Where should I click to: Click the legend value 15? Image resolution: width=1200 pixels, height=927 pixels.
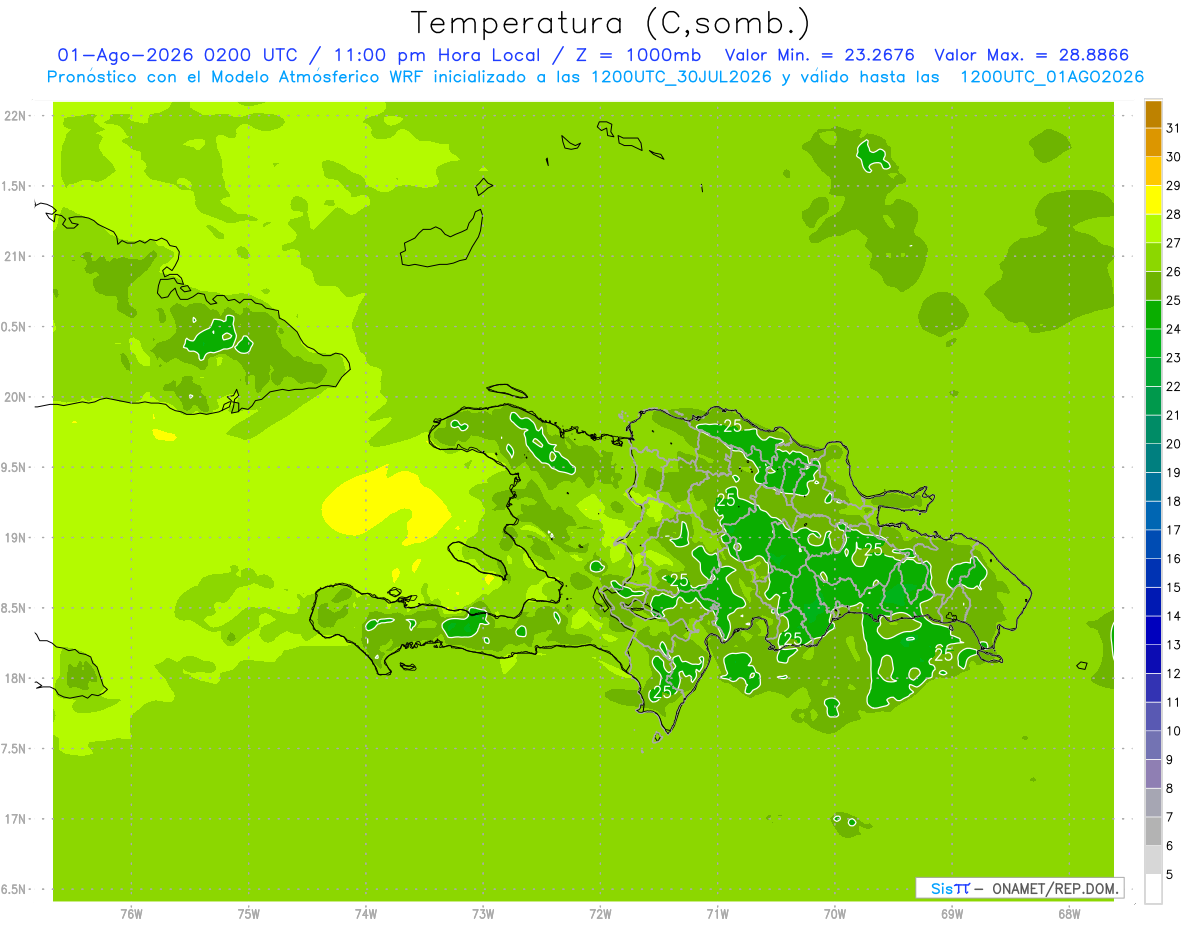(x=1174, y=587)
